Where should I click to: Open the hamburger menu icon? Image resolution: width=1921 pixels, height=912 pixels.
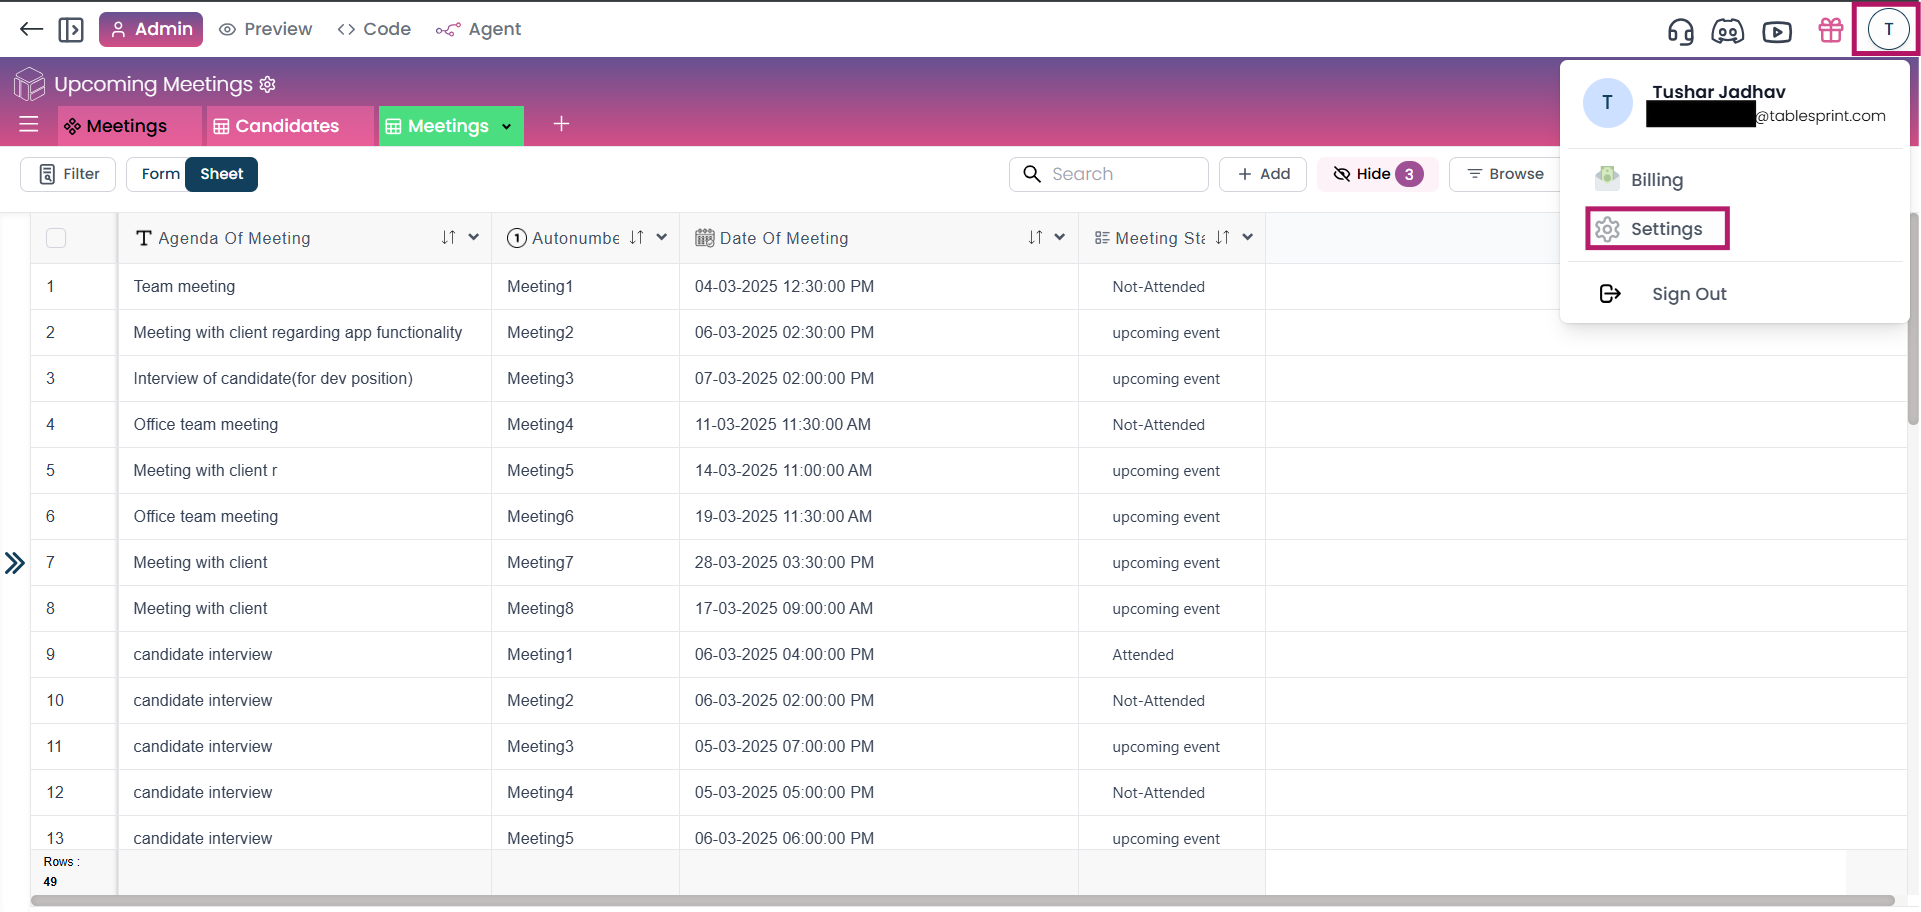(x=29, y=125)
